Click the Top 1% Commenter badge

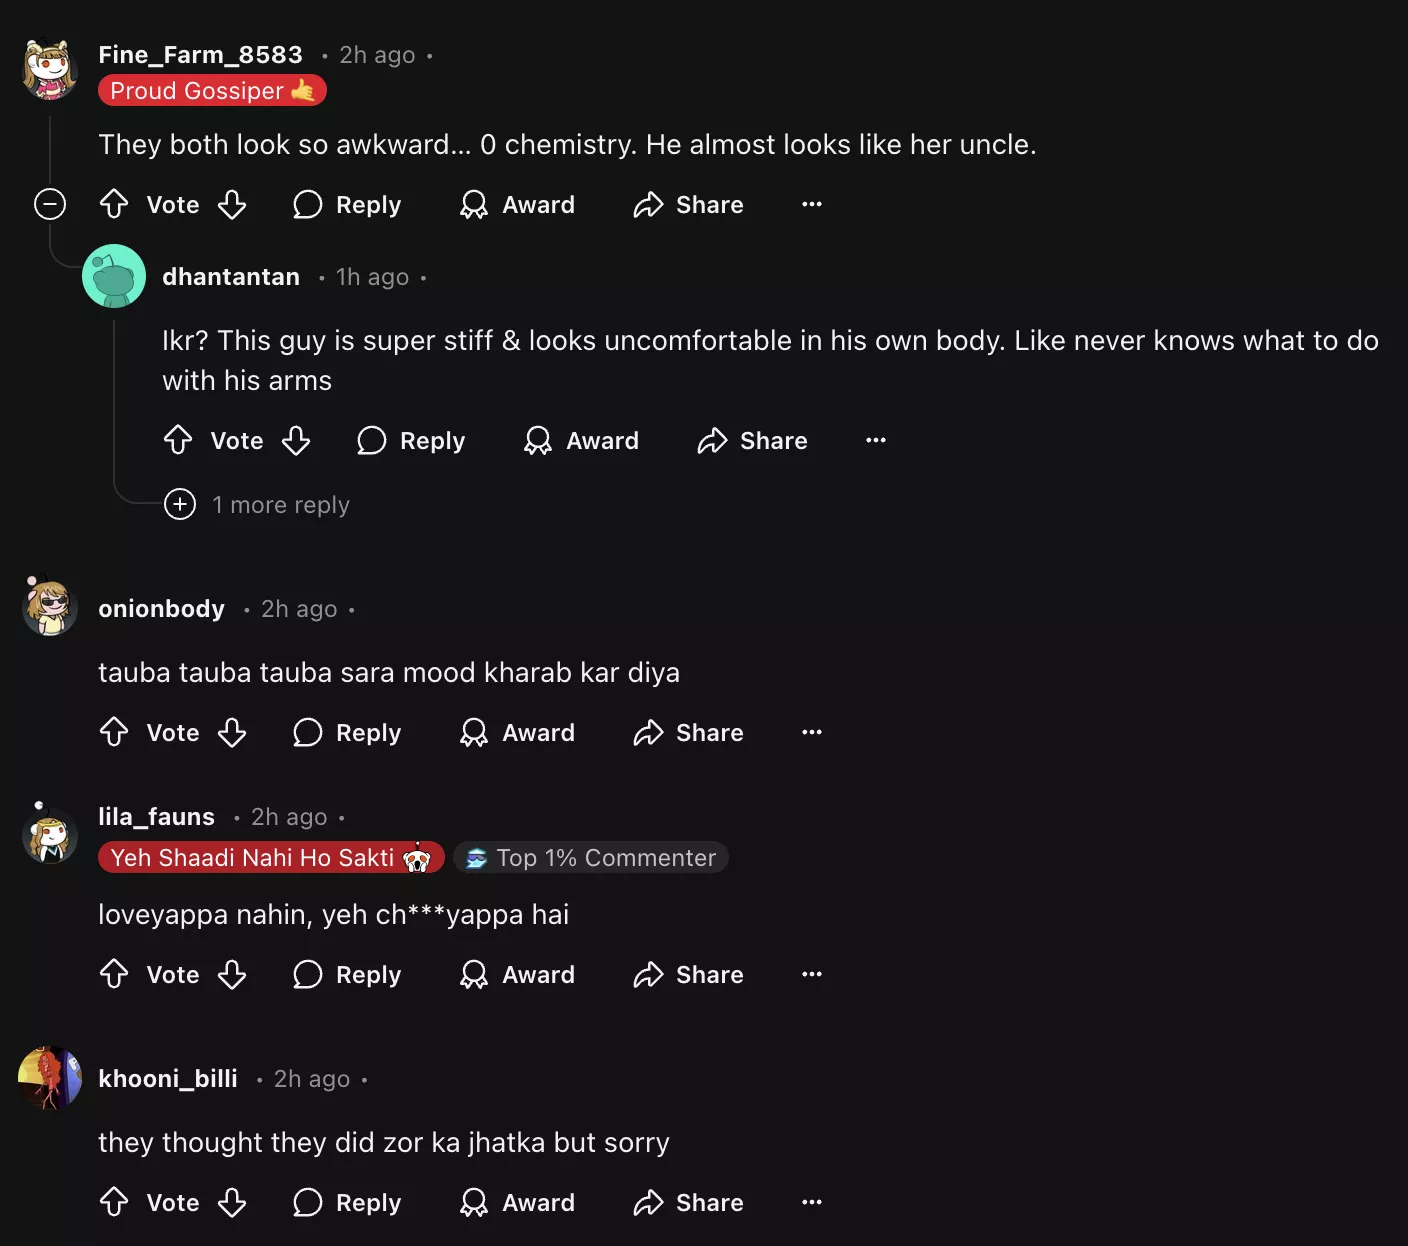coord(591,858)
